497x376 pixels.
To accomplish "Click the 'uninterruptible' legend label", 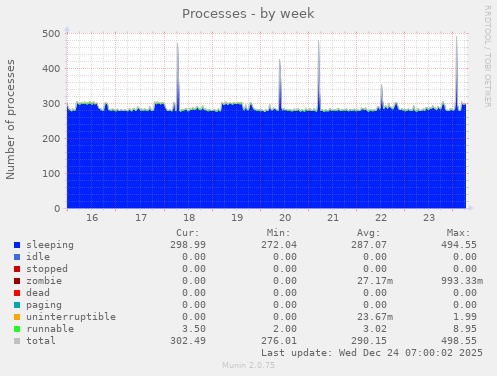I will tap(71, 317).
